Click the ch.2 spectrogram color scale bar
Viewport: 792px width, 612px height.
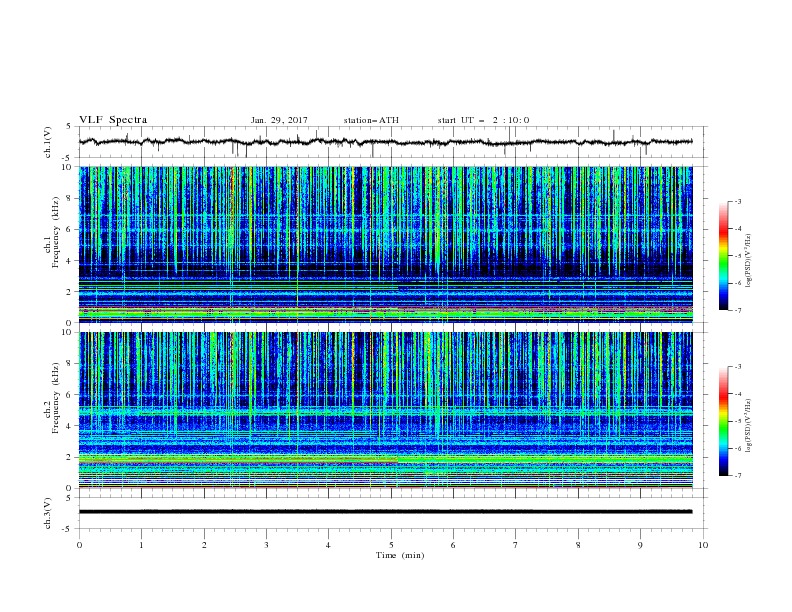723,421
